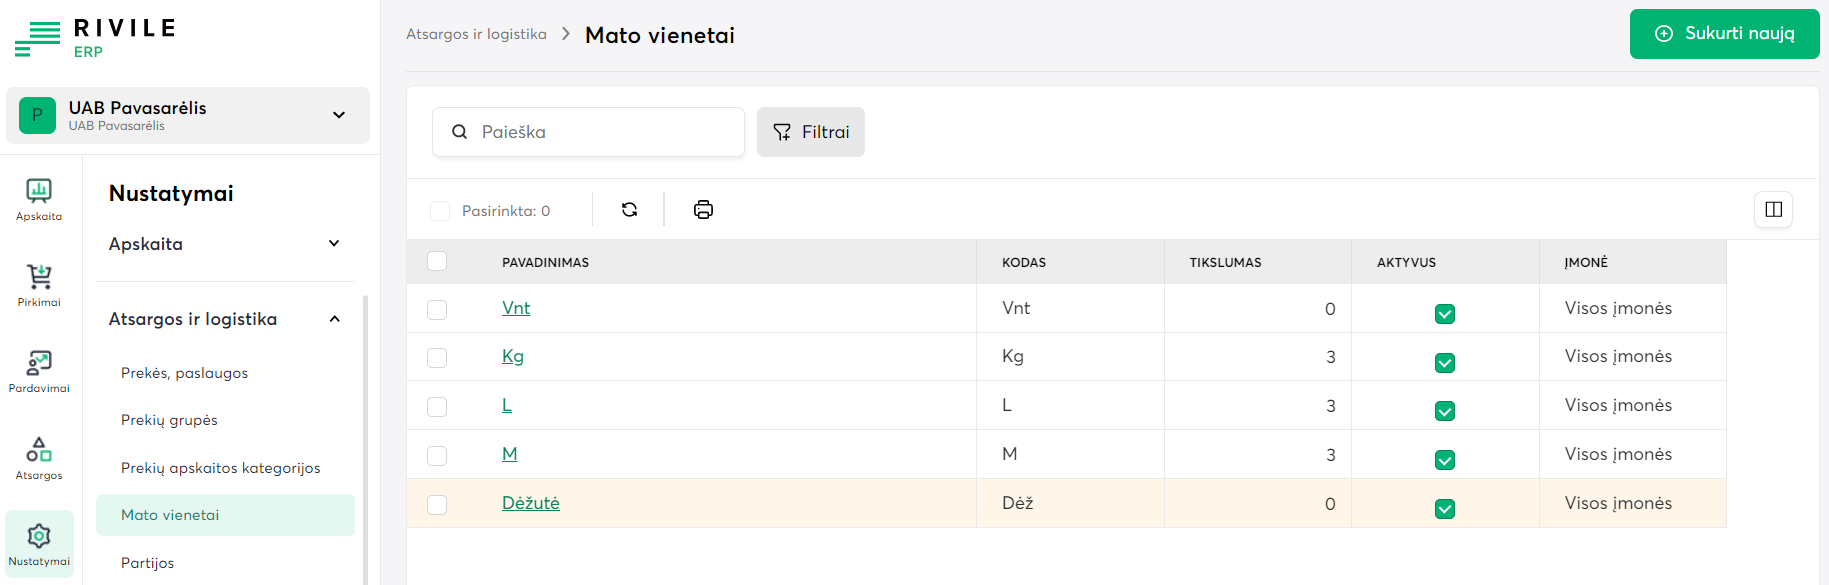
Task: Open the Prekių grupės menu item
Action: 169,420
